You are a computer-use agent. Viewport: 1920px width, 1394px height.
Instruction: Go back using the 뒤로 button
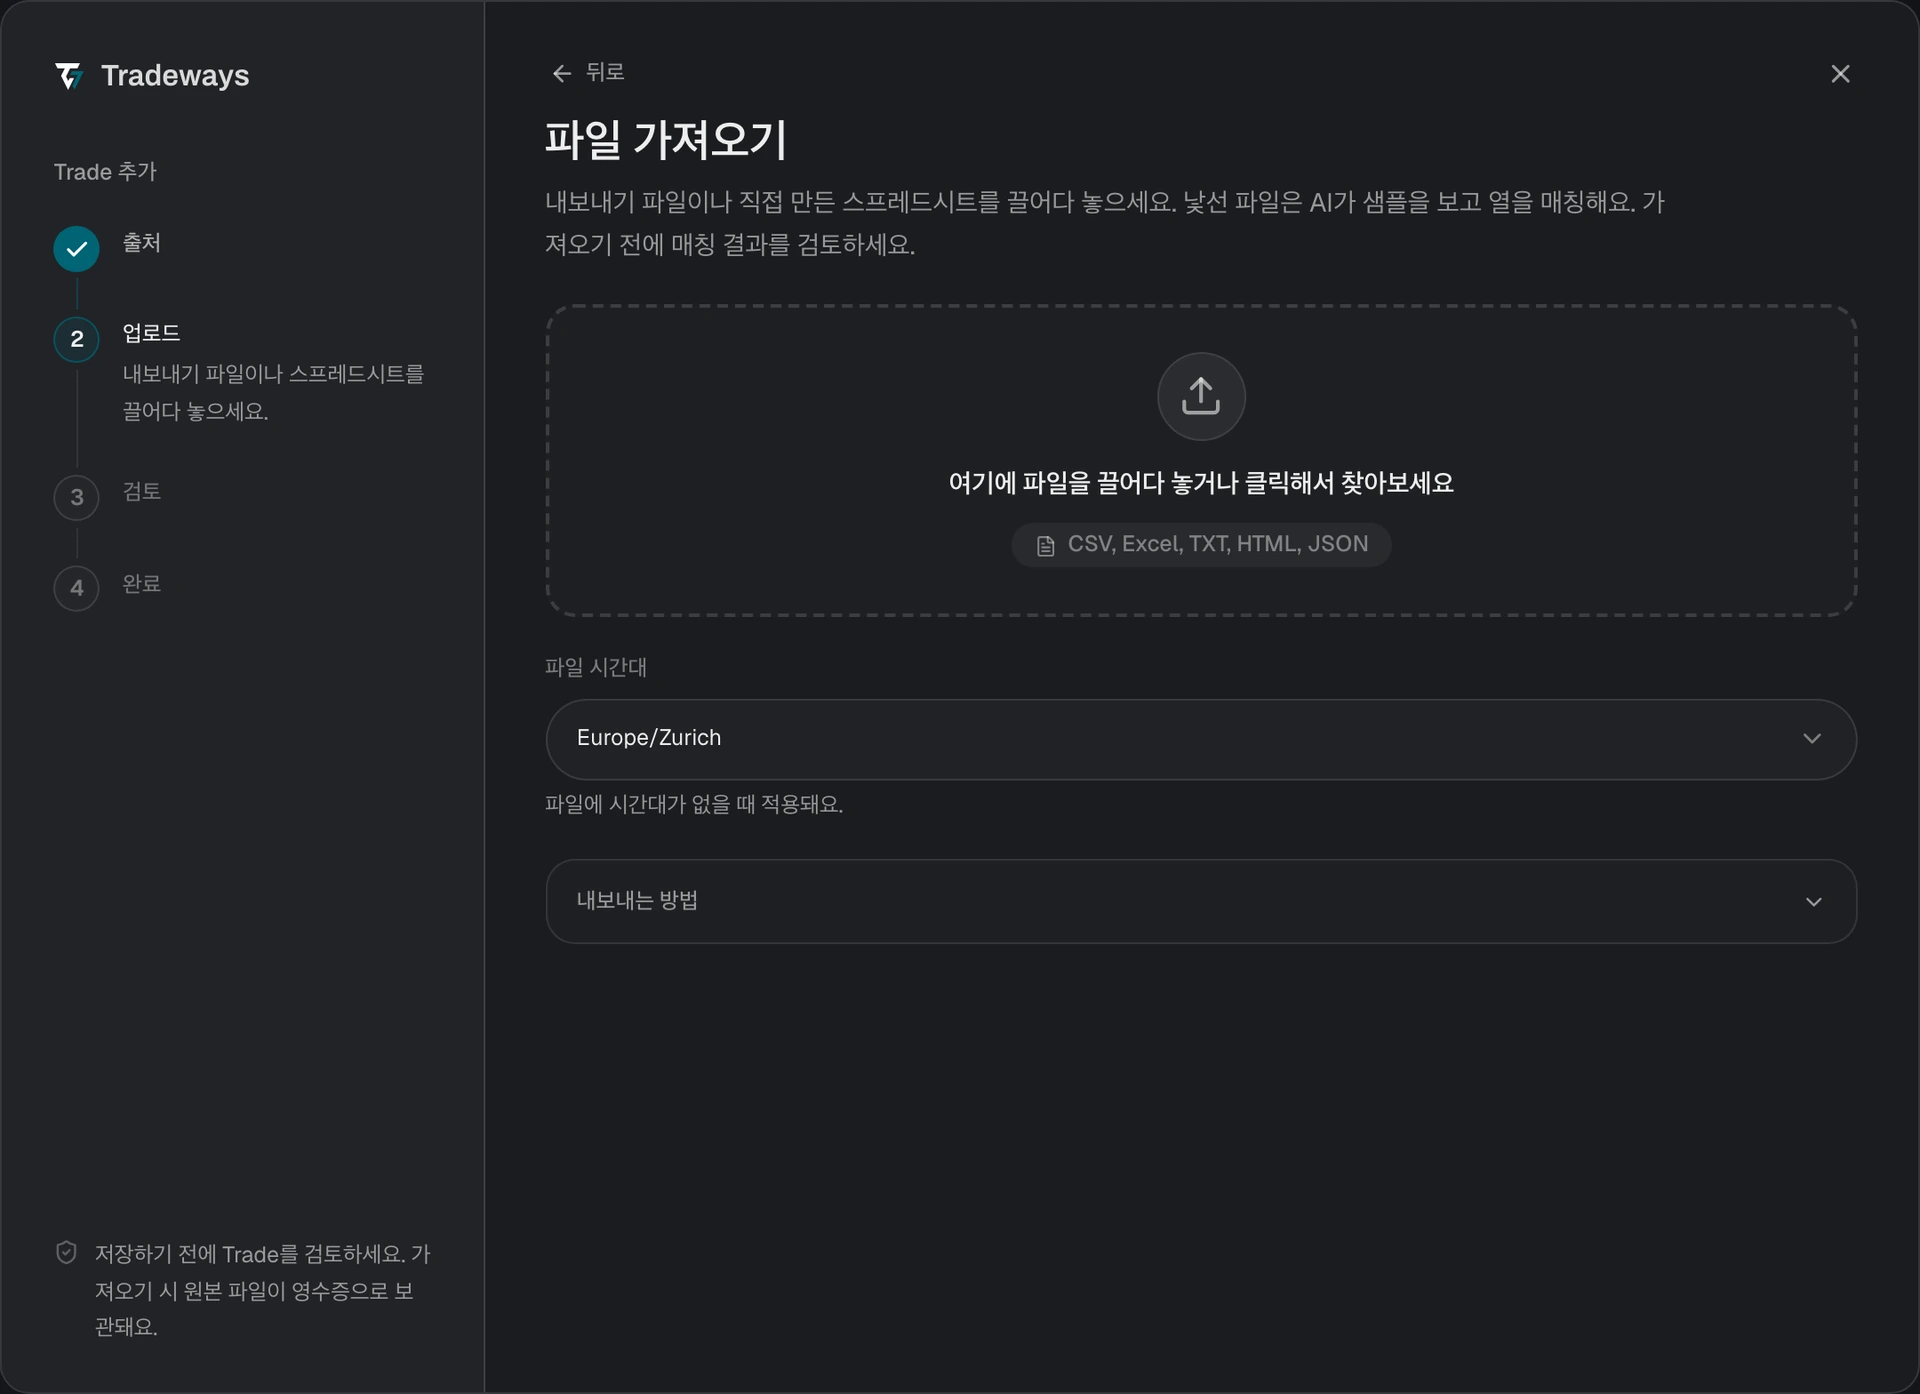[588, 72]
